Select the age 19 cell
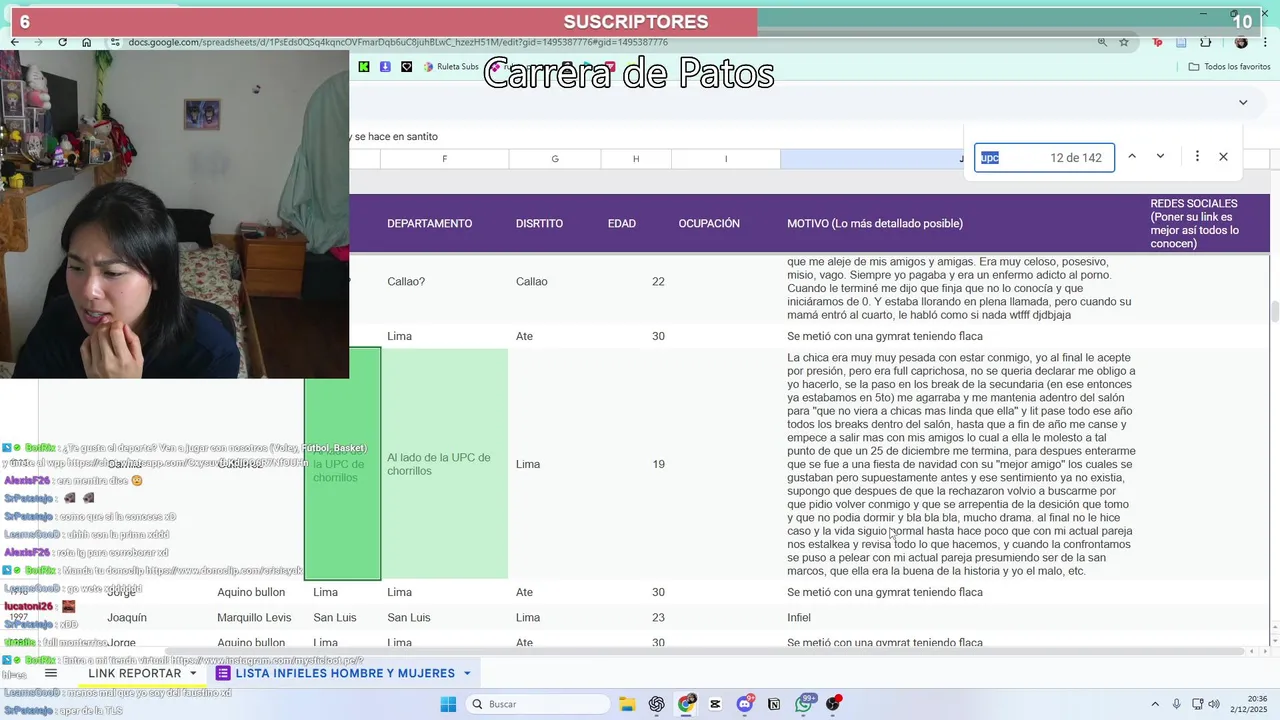1280x720 pixels. tap(636, 464)
